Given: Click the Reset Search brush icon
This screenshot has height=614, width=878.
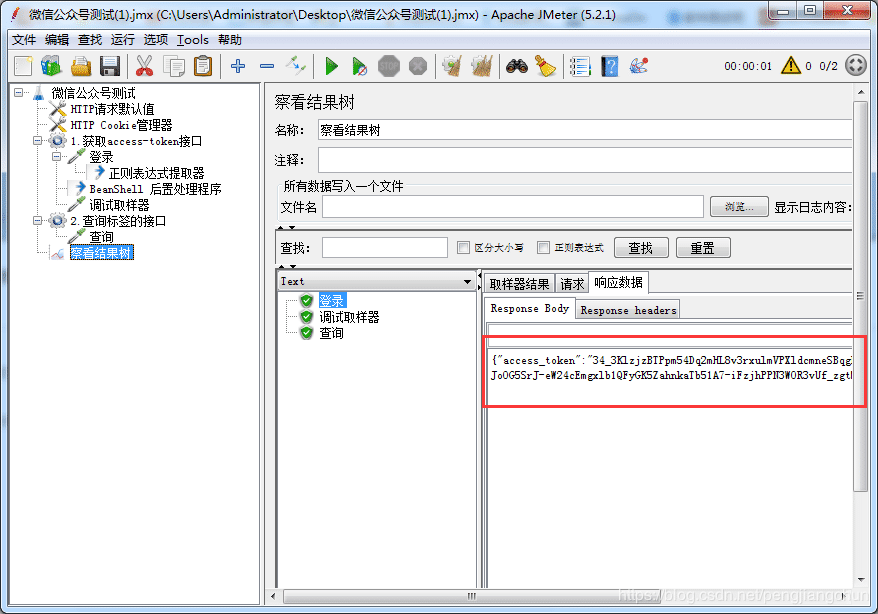Looking at the screenshot, I should 545,66.
